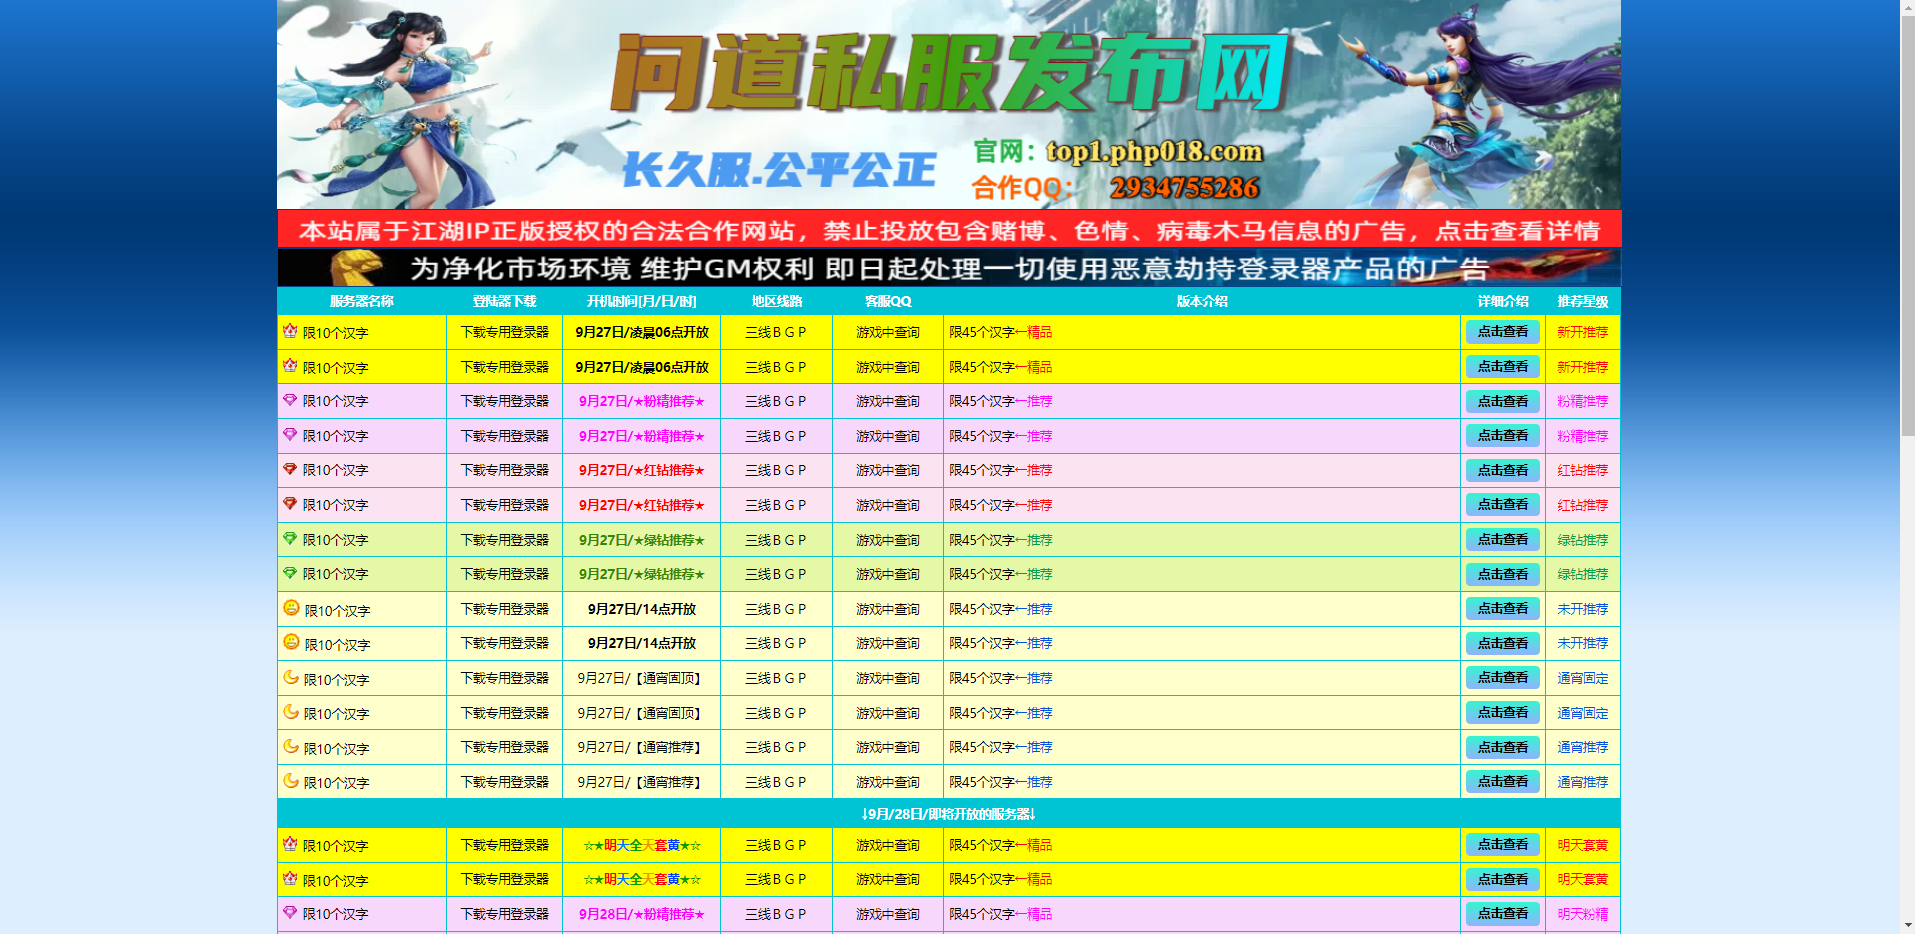Viewport: 1915px width, 935px height.
Task: Click the 版本介绍 column header
Action: [x=1202, y=301]
